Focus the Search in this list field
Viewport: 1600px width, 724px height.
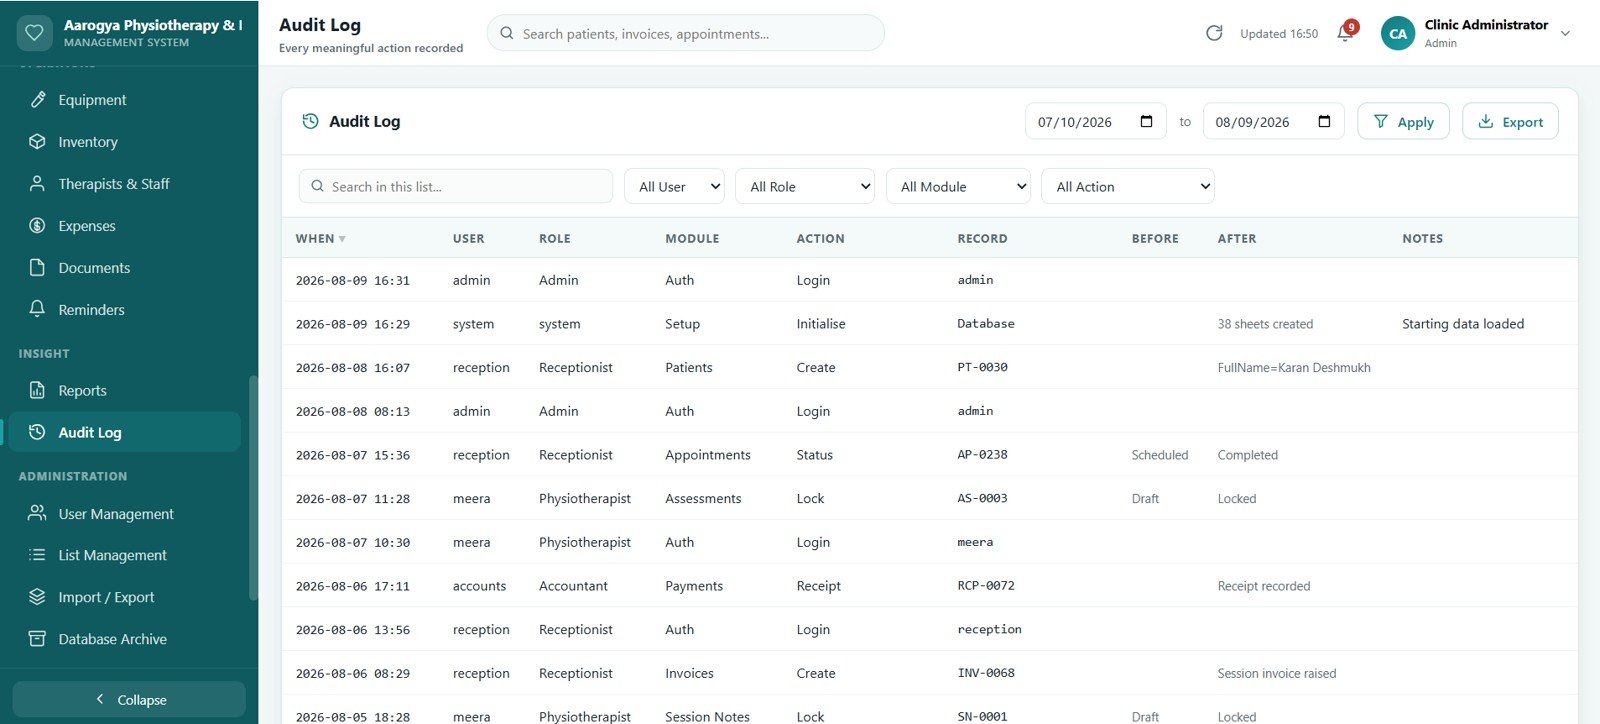456,186
